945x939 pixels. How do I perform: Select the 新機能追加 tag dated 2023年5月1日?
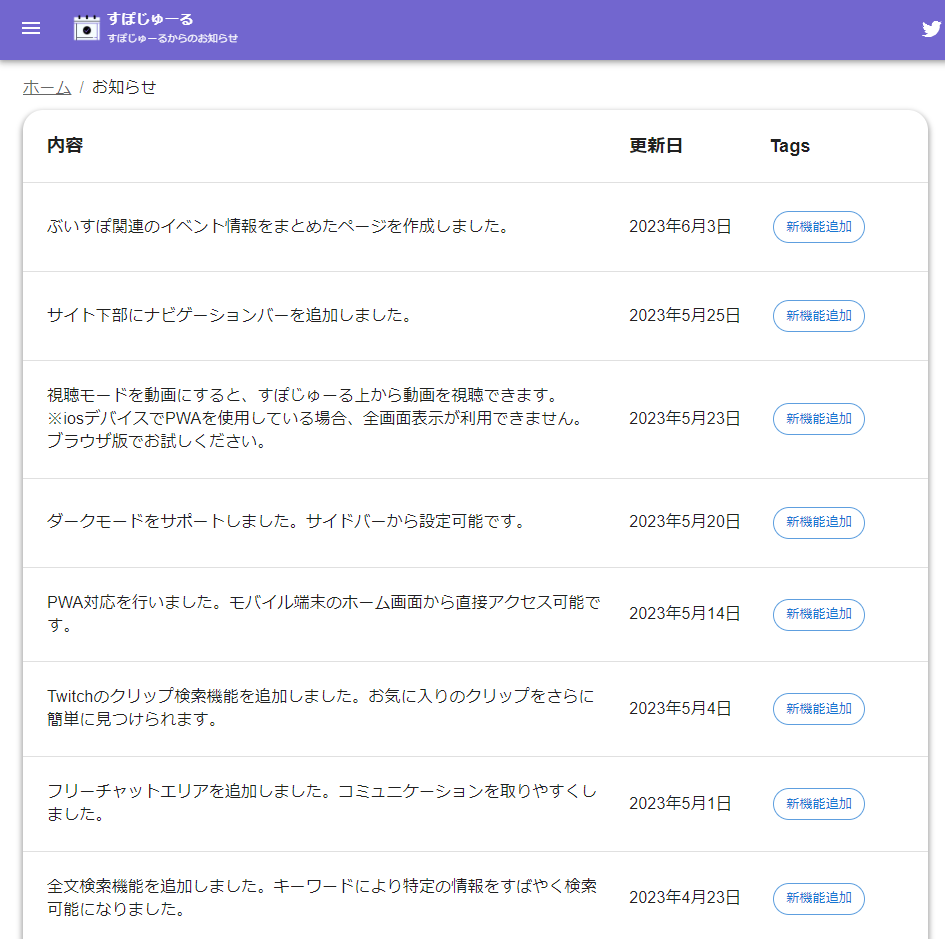coord(818,804)
